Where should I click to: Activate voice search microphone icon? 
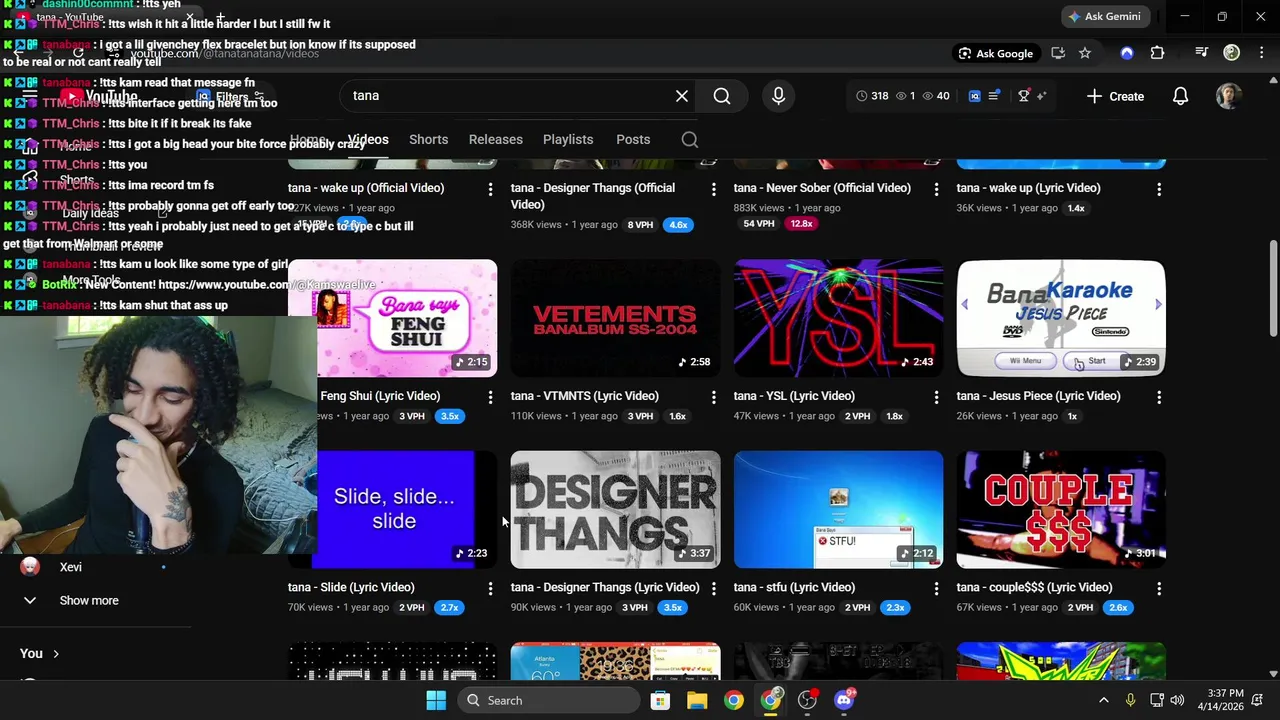click(778, 96)
